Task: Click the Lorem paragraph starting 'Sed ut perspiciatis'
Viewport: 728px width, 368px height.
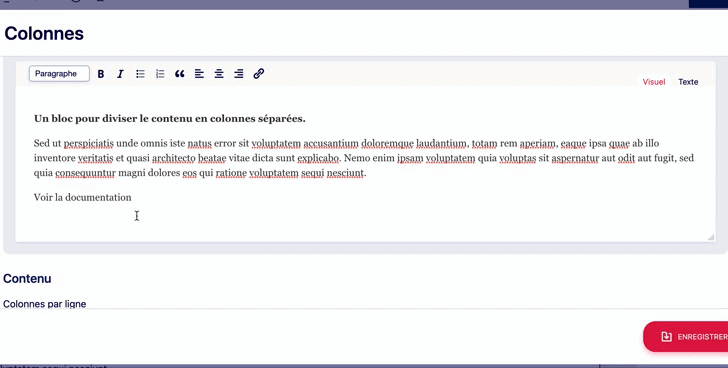Action: coord(364,158)
